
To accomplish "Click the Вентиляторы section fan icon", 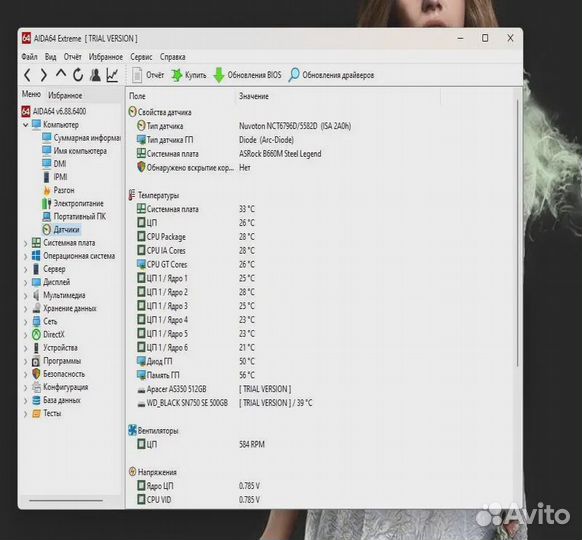I will (133, 431).
